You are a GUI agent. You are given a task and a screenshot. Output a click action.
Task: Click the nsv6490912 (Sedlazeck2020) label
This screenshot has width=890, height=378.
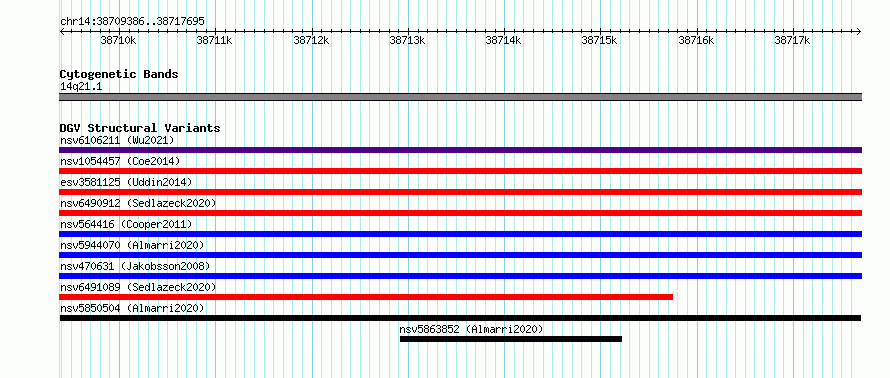click(x=138, y=203)
